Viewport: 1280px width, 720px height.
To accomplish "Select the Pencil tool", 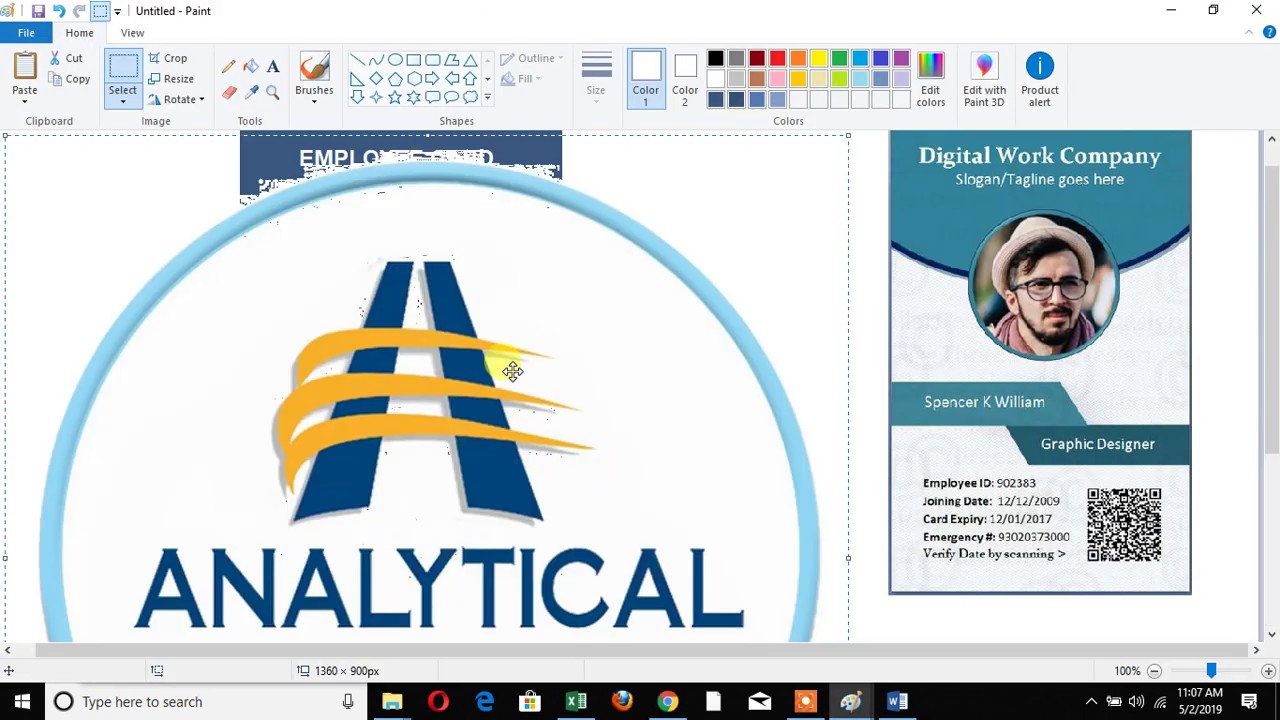I will coord(229,67).
